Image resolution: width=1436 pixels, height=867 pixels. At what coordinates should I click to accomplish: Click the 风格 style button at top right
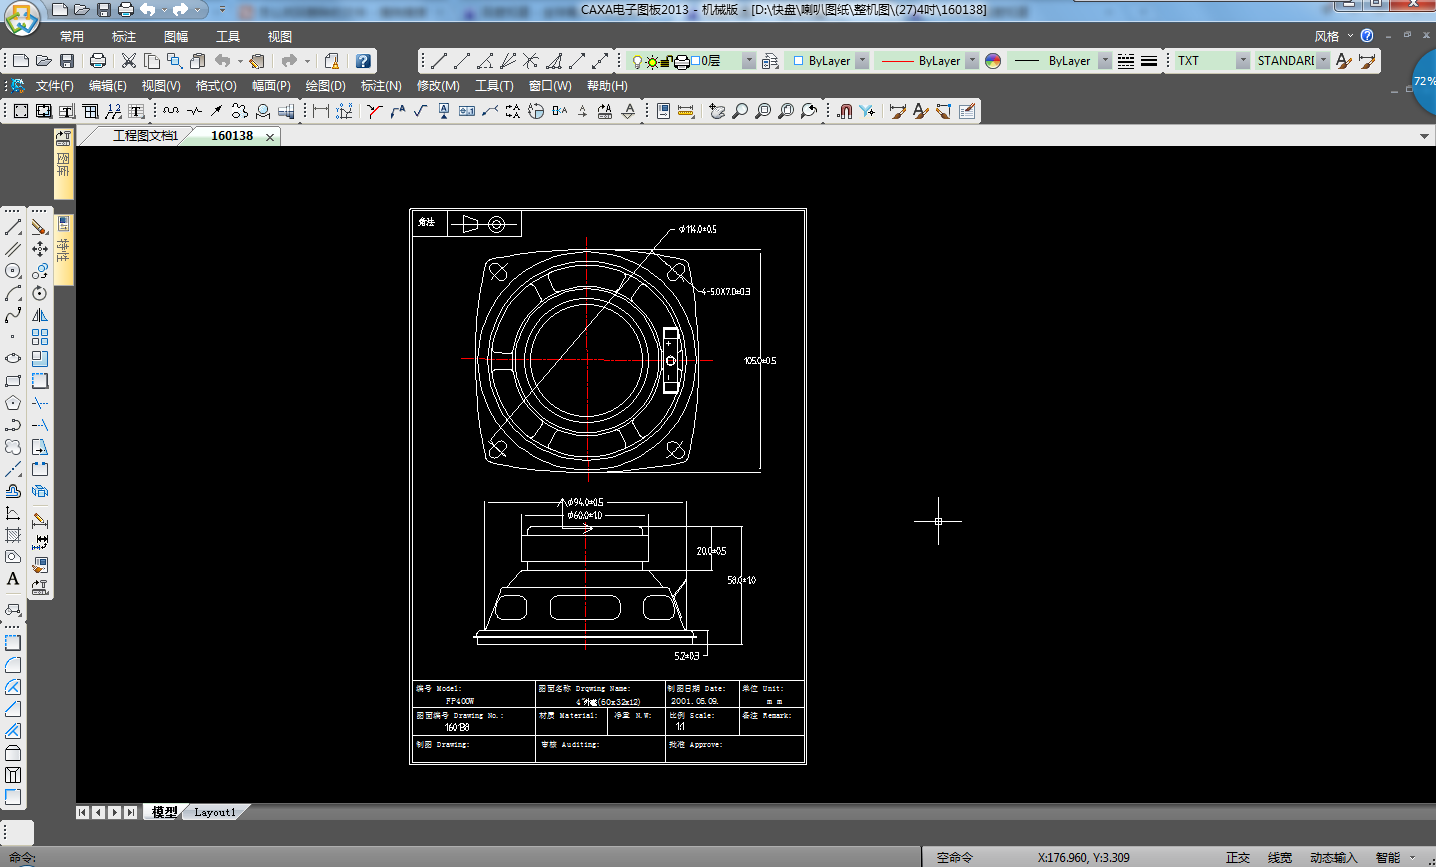[x=1327, y=36]
